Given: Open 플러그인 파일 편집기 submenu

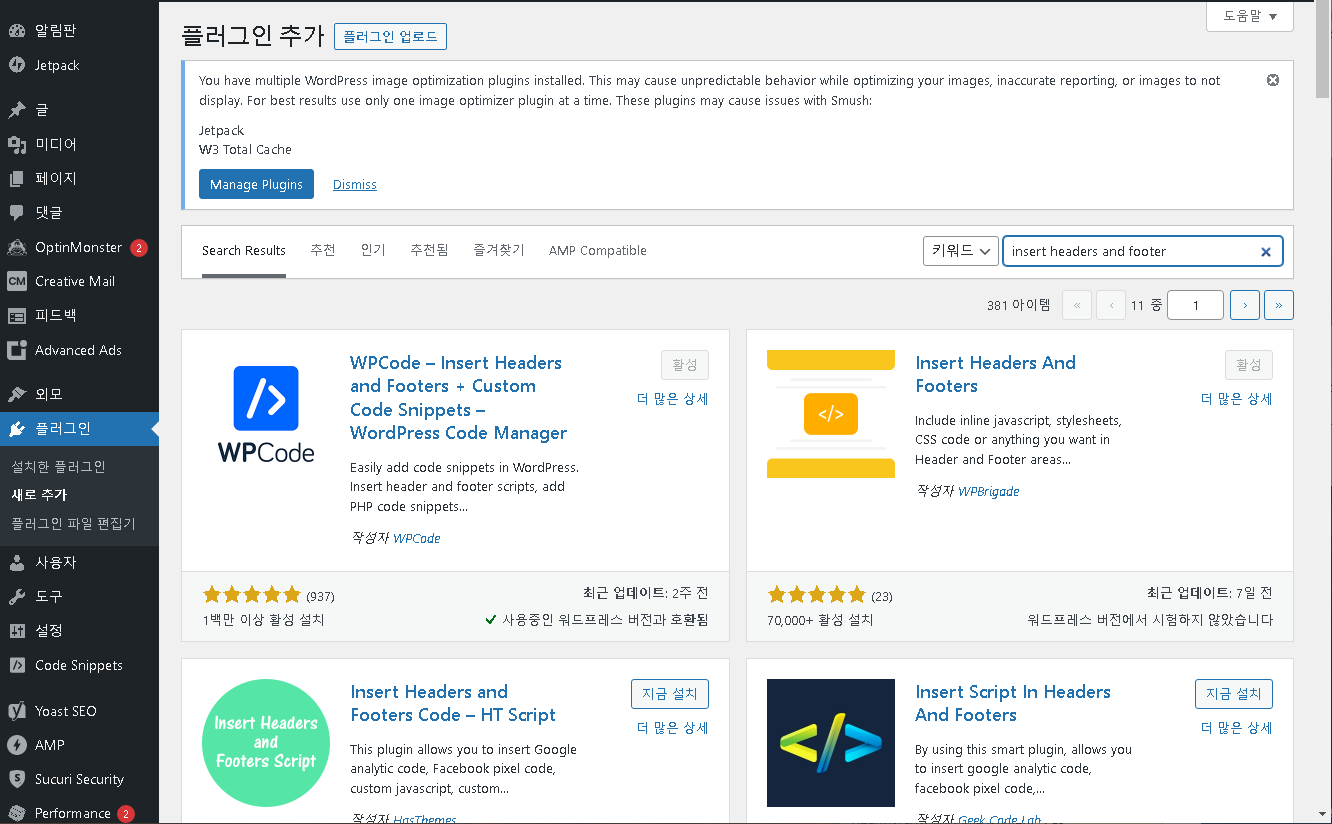Looking at the screenshot, I should [x=73, y=524].
